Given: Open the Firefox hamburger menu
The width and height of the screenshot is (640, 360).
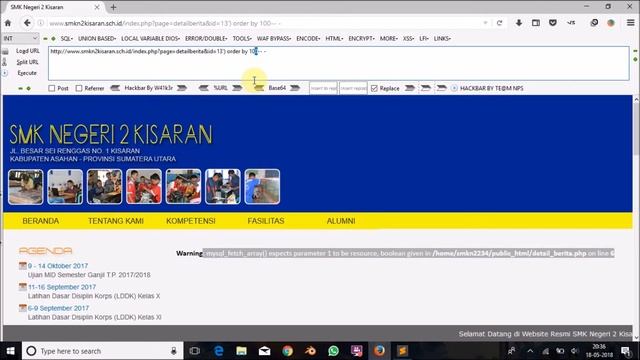Looking at the screenshot, I should point(631,23).
